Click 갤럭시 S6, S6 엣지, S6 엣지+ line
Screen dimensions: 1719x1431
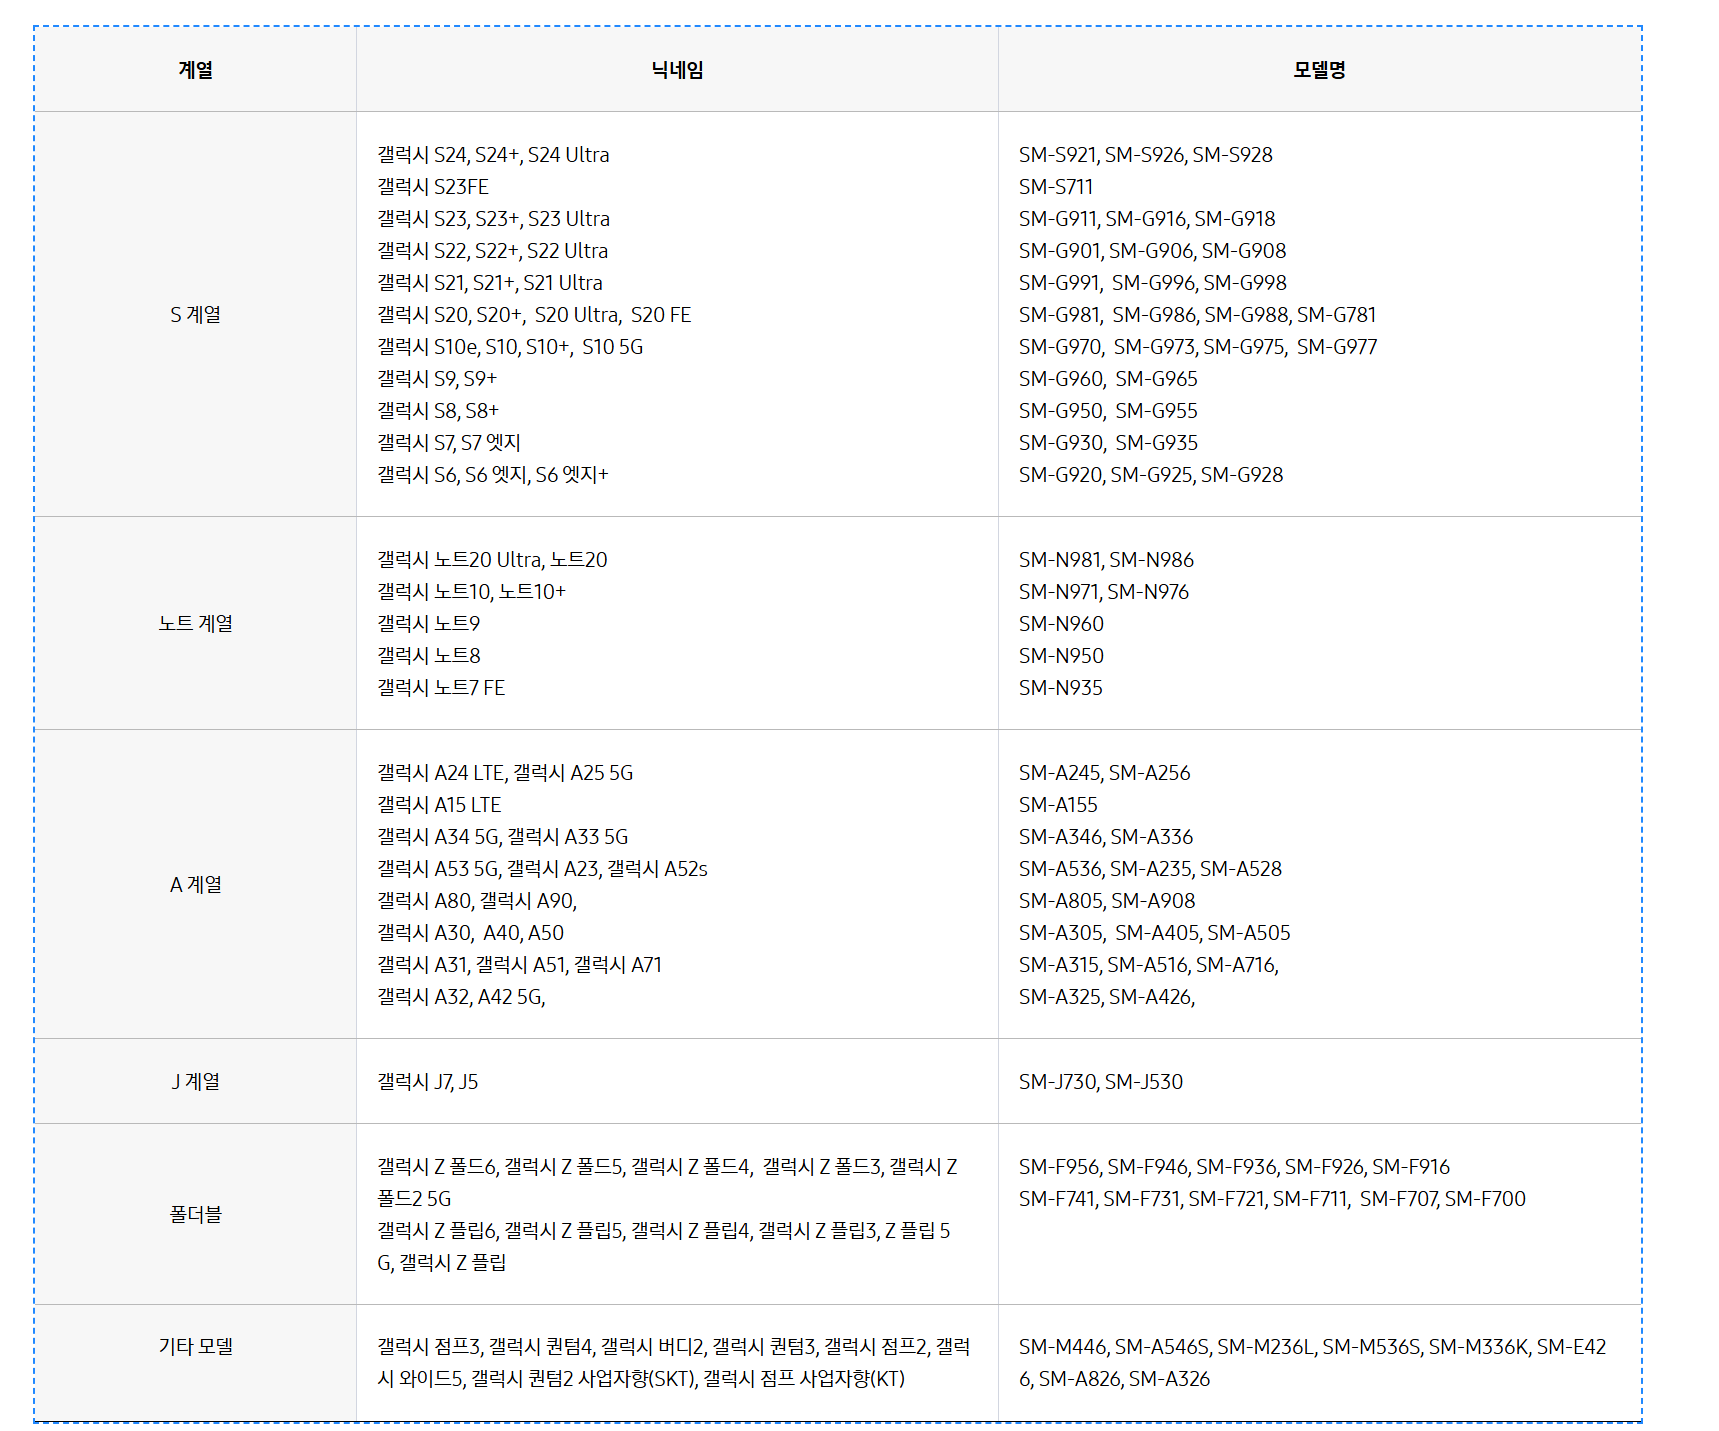[x=493, y=475]
